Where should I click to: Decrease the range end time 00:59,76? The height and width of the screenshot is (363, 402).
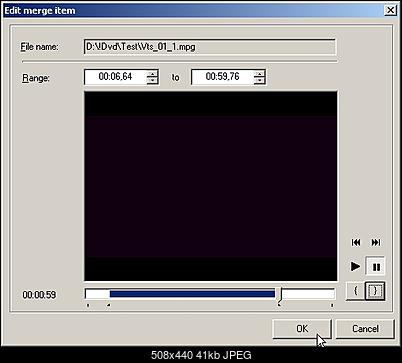[x=259, y=81]
